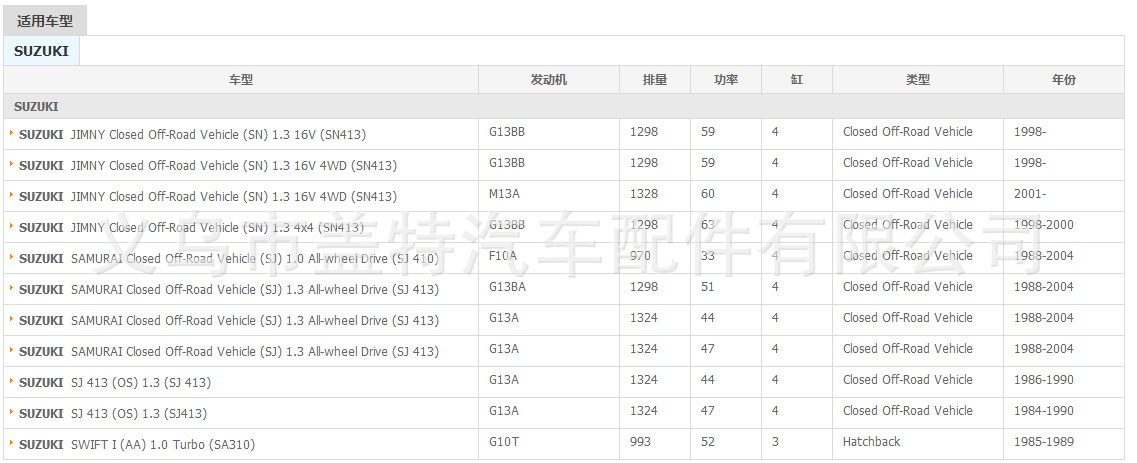Image resolution: width=1137 pixels, height=463 pixels.
Task: Click power value 63 in JIMNY 4x4 row
Action: (708, 225)
